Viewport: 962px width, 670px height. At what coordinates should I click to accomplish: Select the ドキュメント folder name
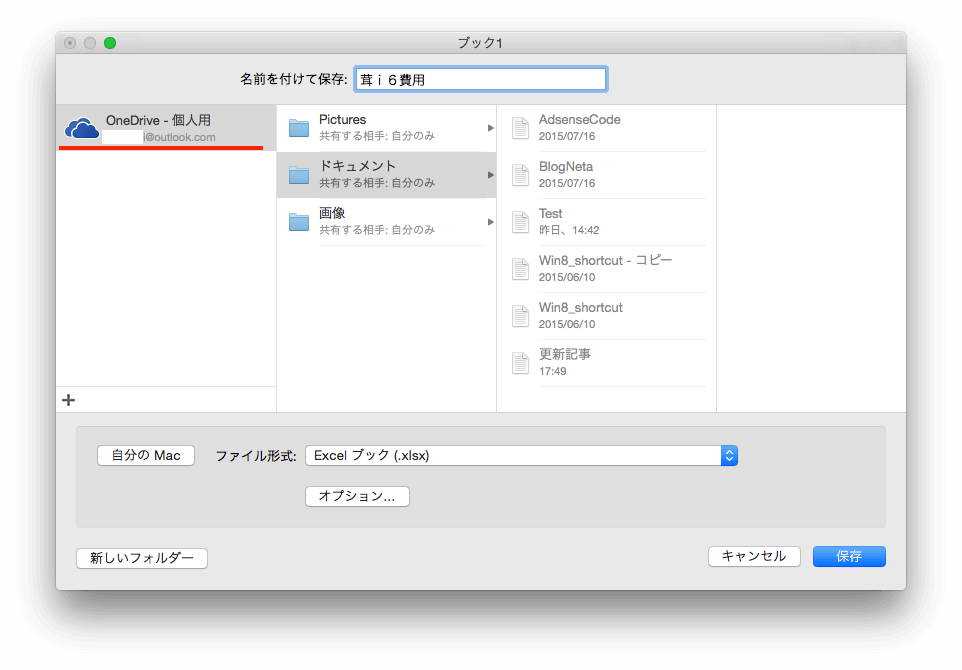358,166
